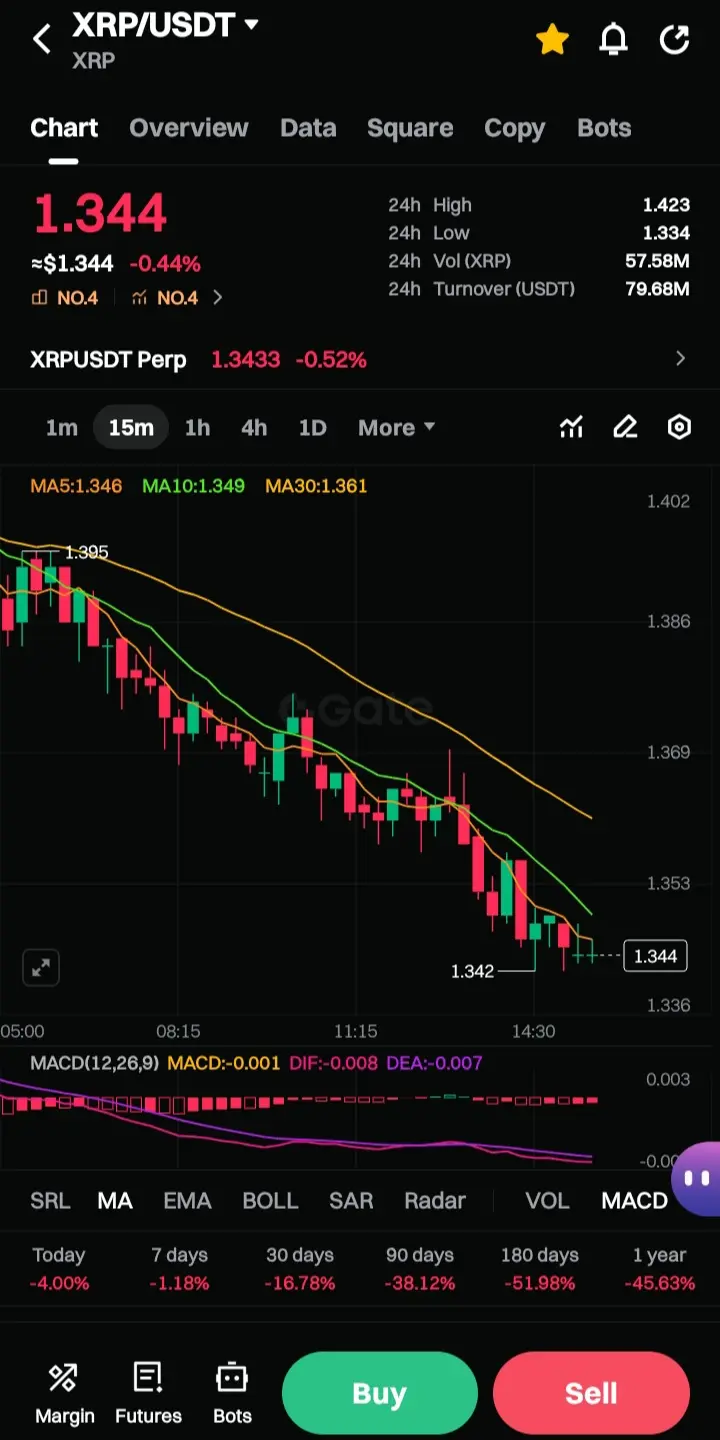The image size is (720, 1440).
Task: Tap the 24h Vol value 57.58M
Action: point(657,261)
